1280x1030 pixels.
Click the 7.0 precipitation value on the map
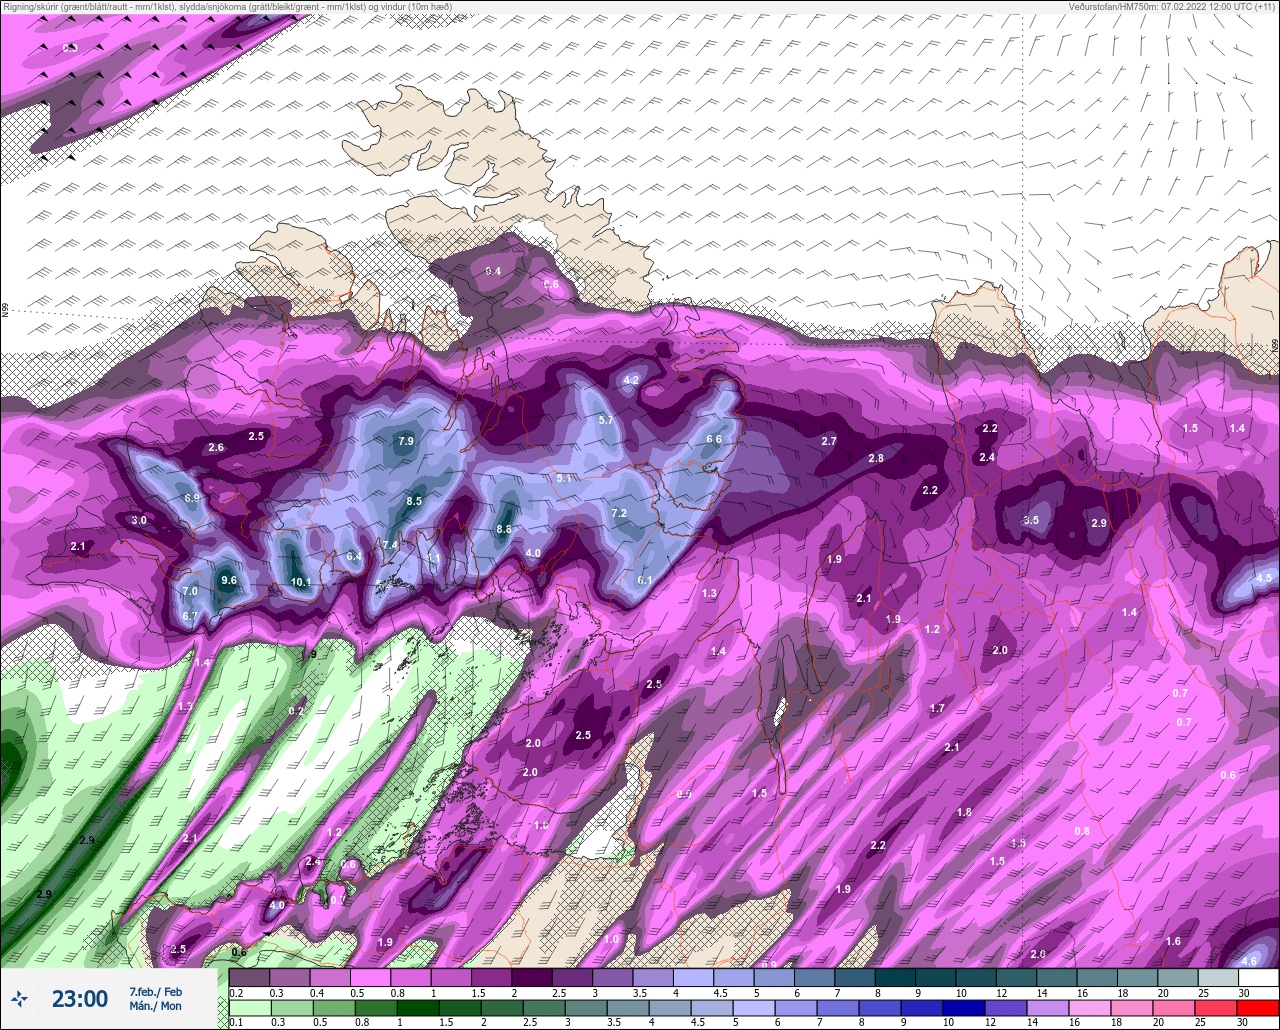click(190, 591)
